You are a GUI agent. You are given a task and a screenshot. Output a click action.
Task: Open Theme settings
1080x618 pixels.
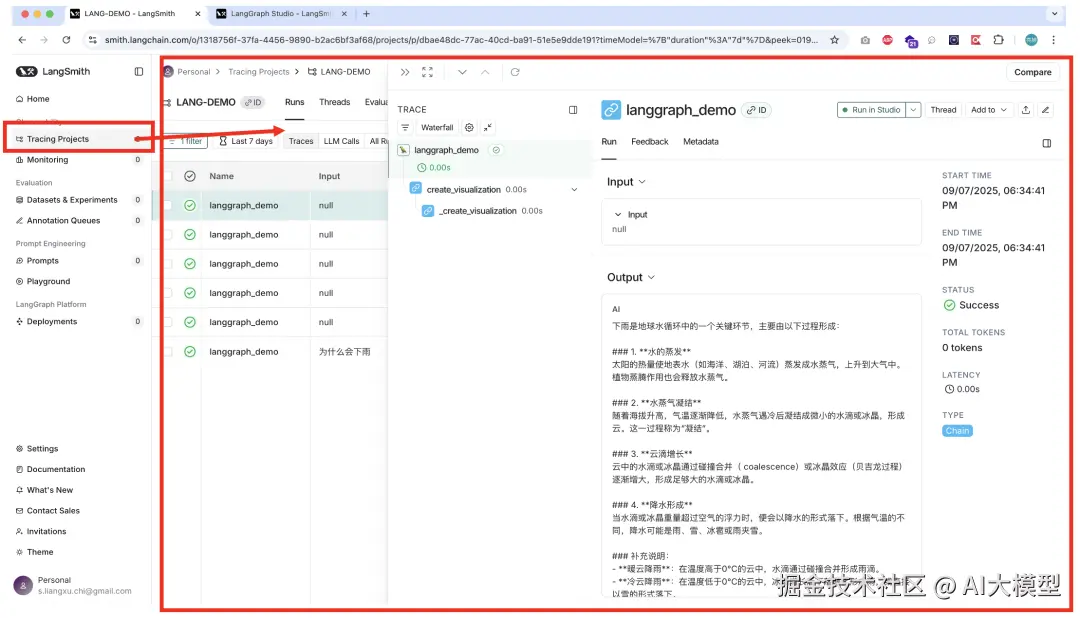(x=39, y=552)
